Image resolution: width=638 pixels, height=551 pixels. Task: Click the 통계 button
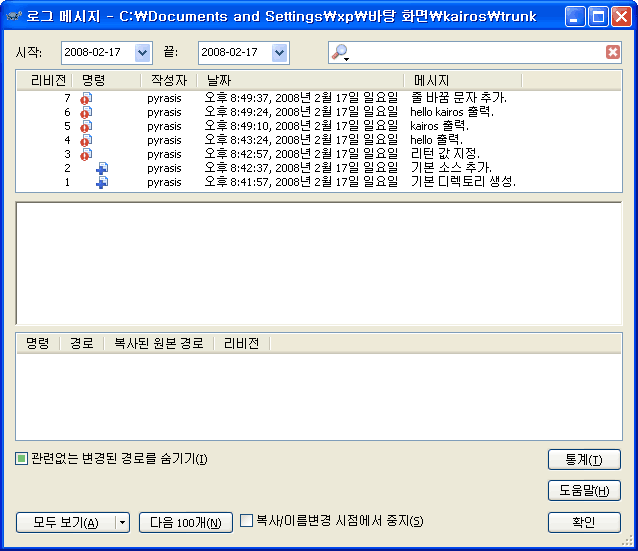click(584, 459)
